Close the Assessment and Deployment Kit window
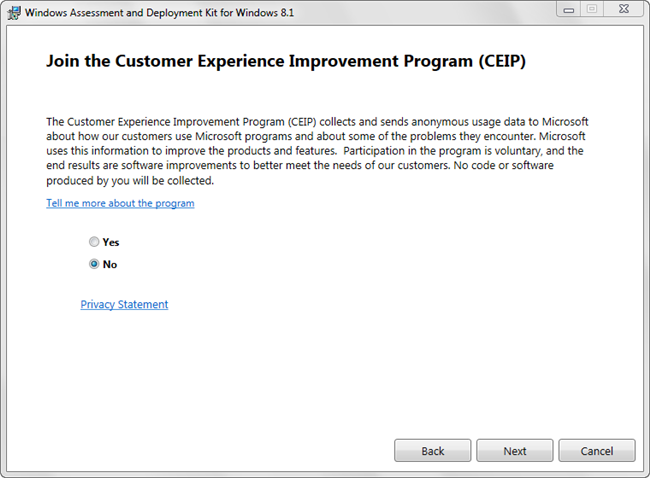This screenshot has height=478, width=650. (622, 11)
